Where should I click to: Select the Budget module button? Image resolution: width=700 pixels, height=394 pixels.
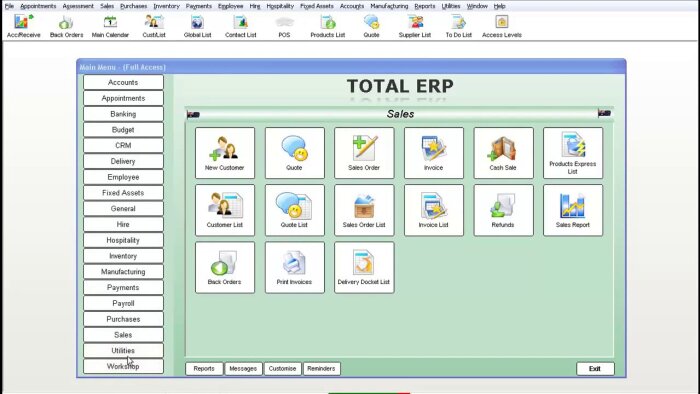(x=123, y=129)
